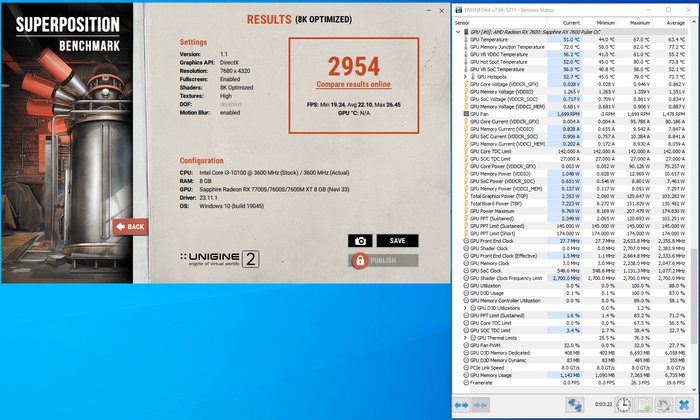Collapse the GPU [#0] AMD Radeon RX 7600 group
The width and height of the screenshot is (700, 420).
(458, 32)
